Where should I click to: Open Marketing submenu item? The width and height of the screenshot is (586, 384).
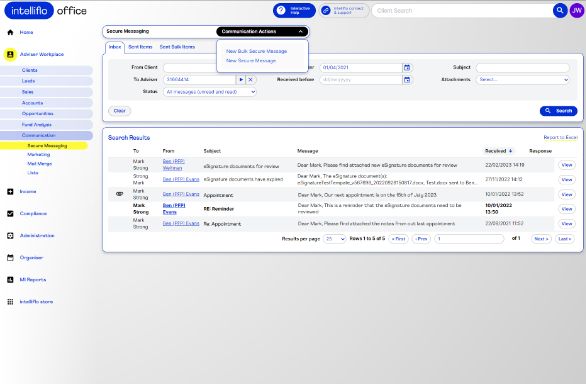coord(38,154)
